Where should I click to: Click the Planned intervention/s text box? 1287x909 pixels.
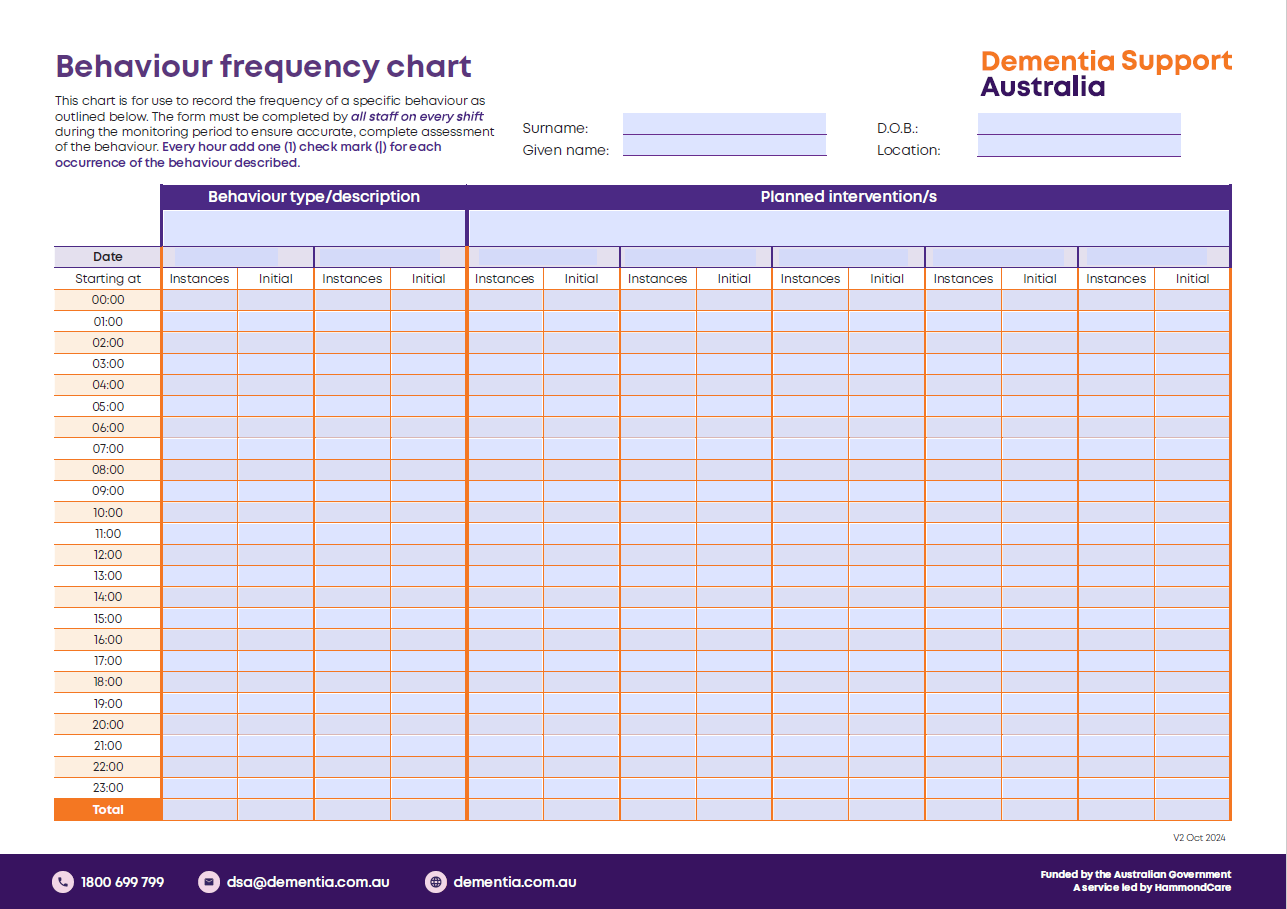849,228
